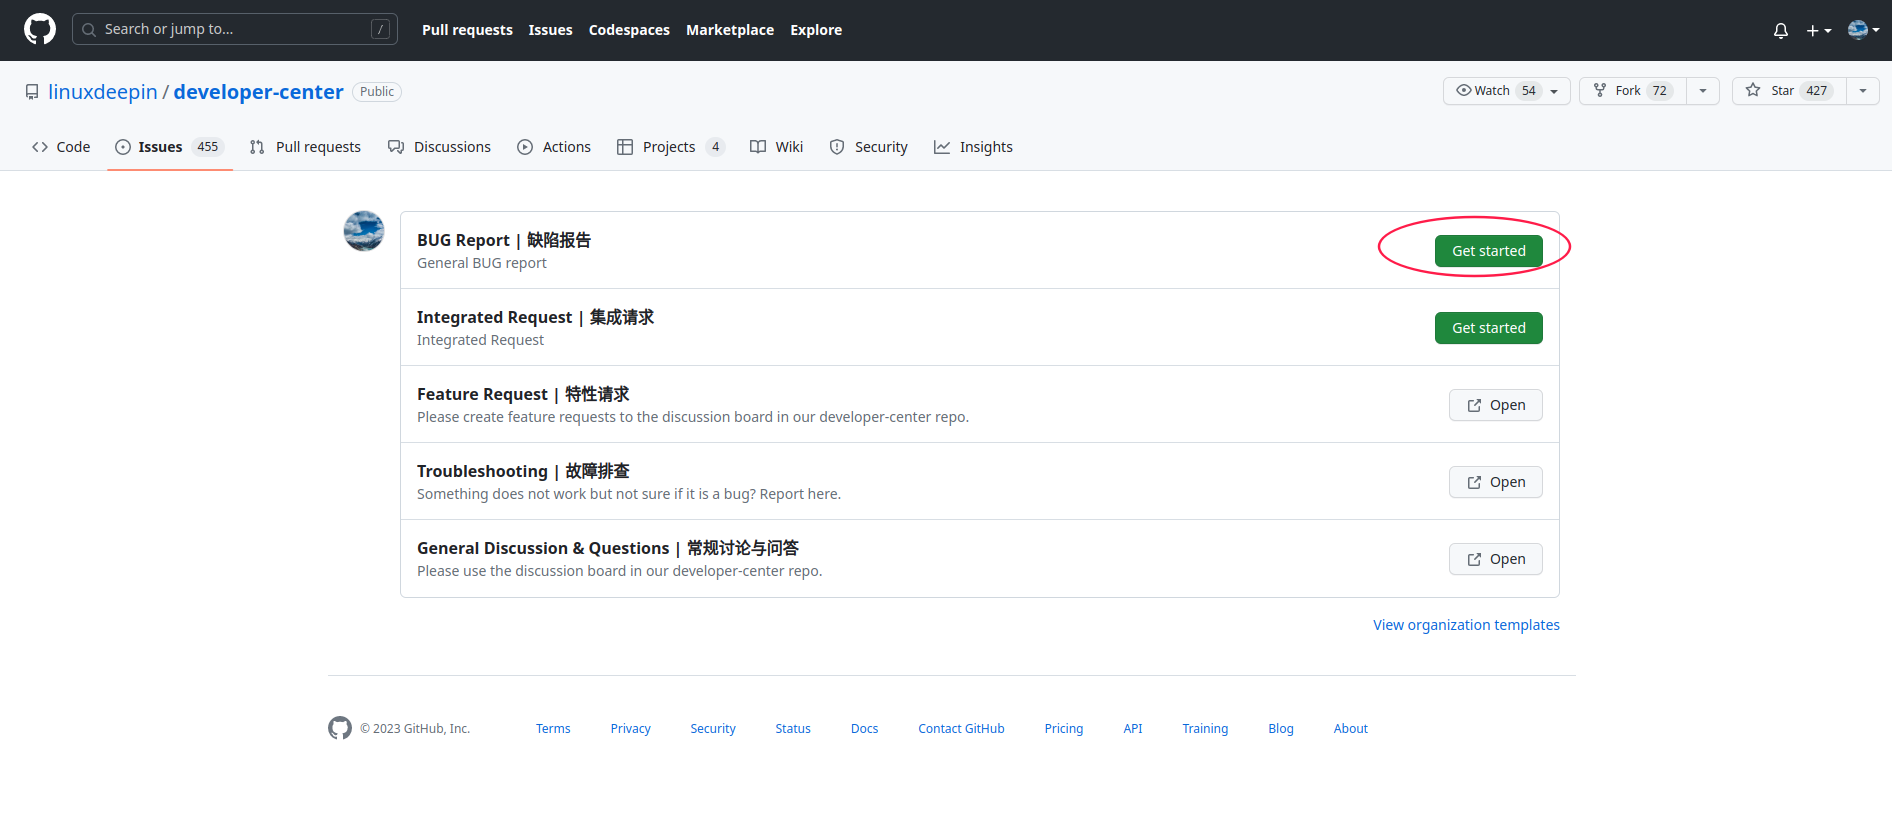Open the Pricing footer link

[x=1064, y=729]
